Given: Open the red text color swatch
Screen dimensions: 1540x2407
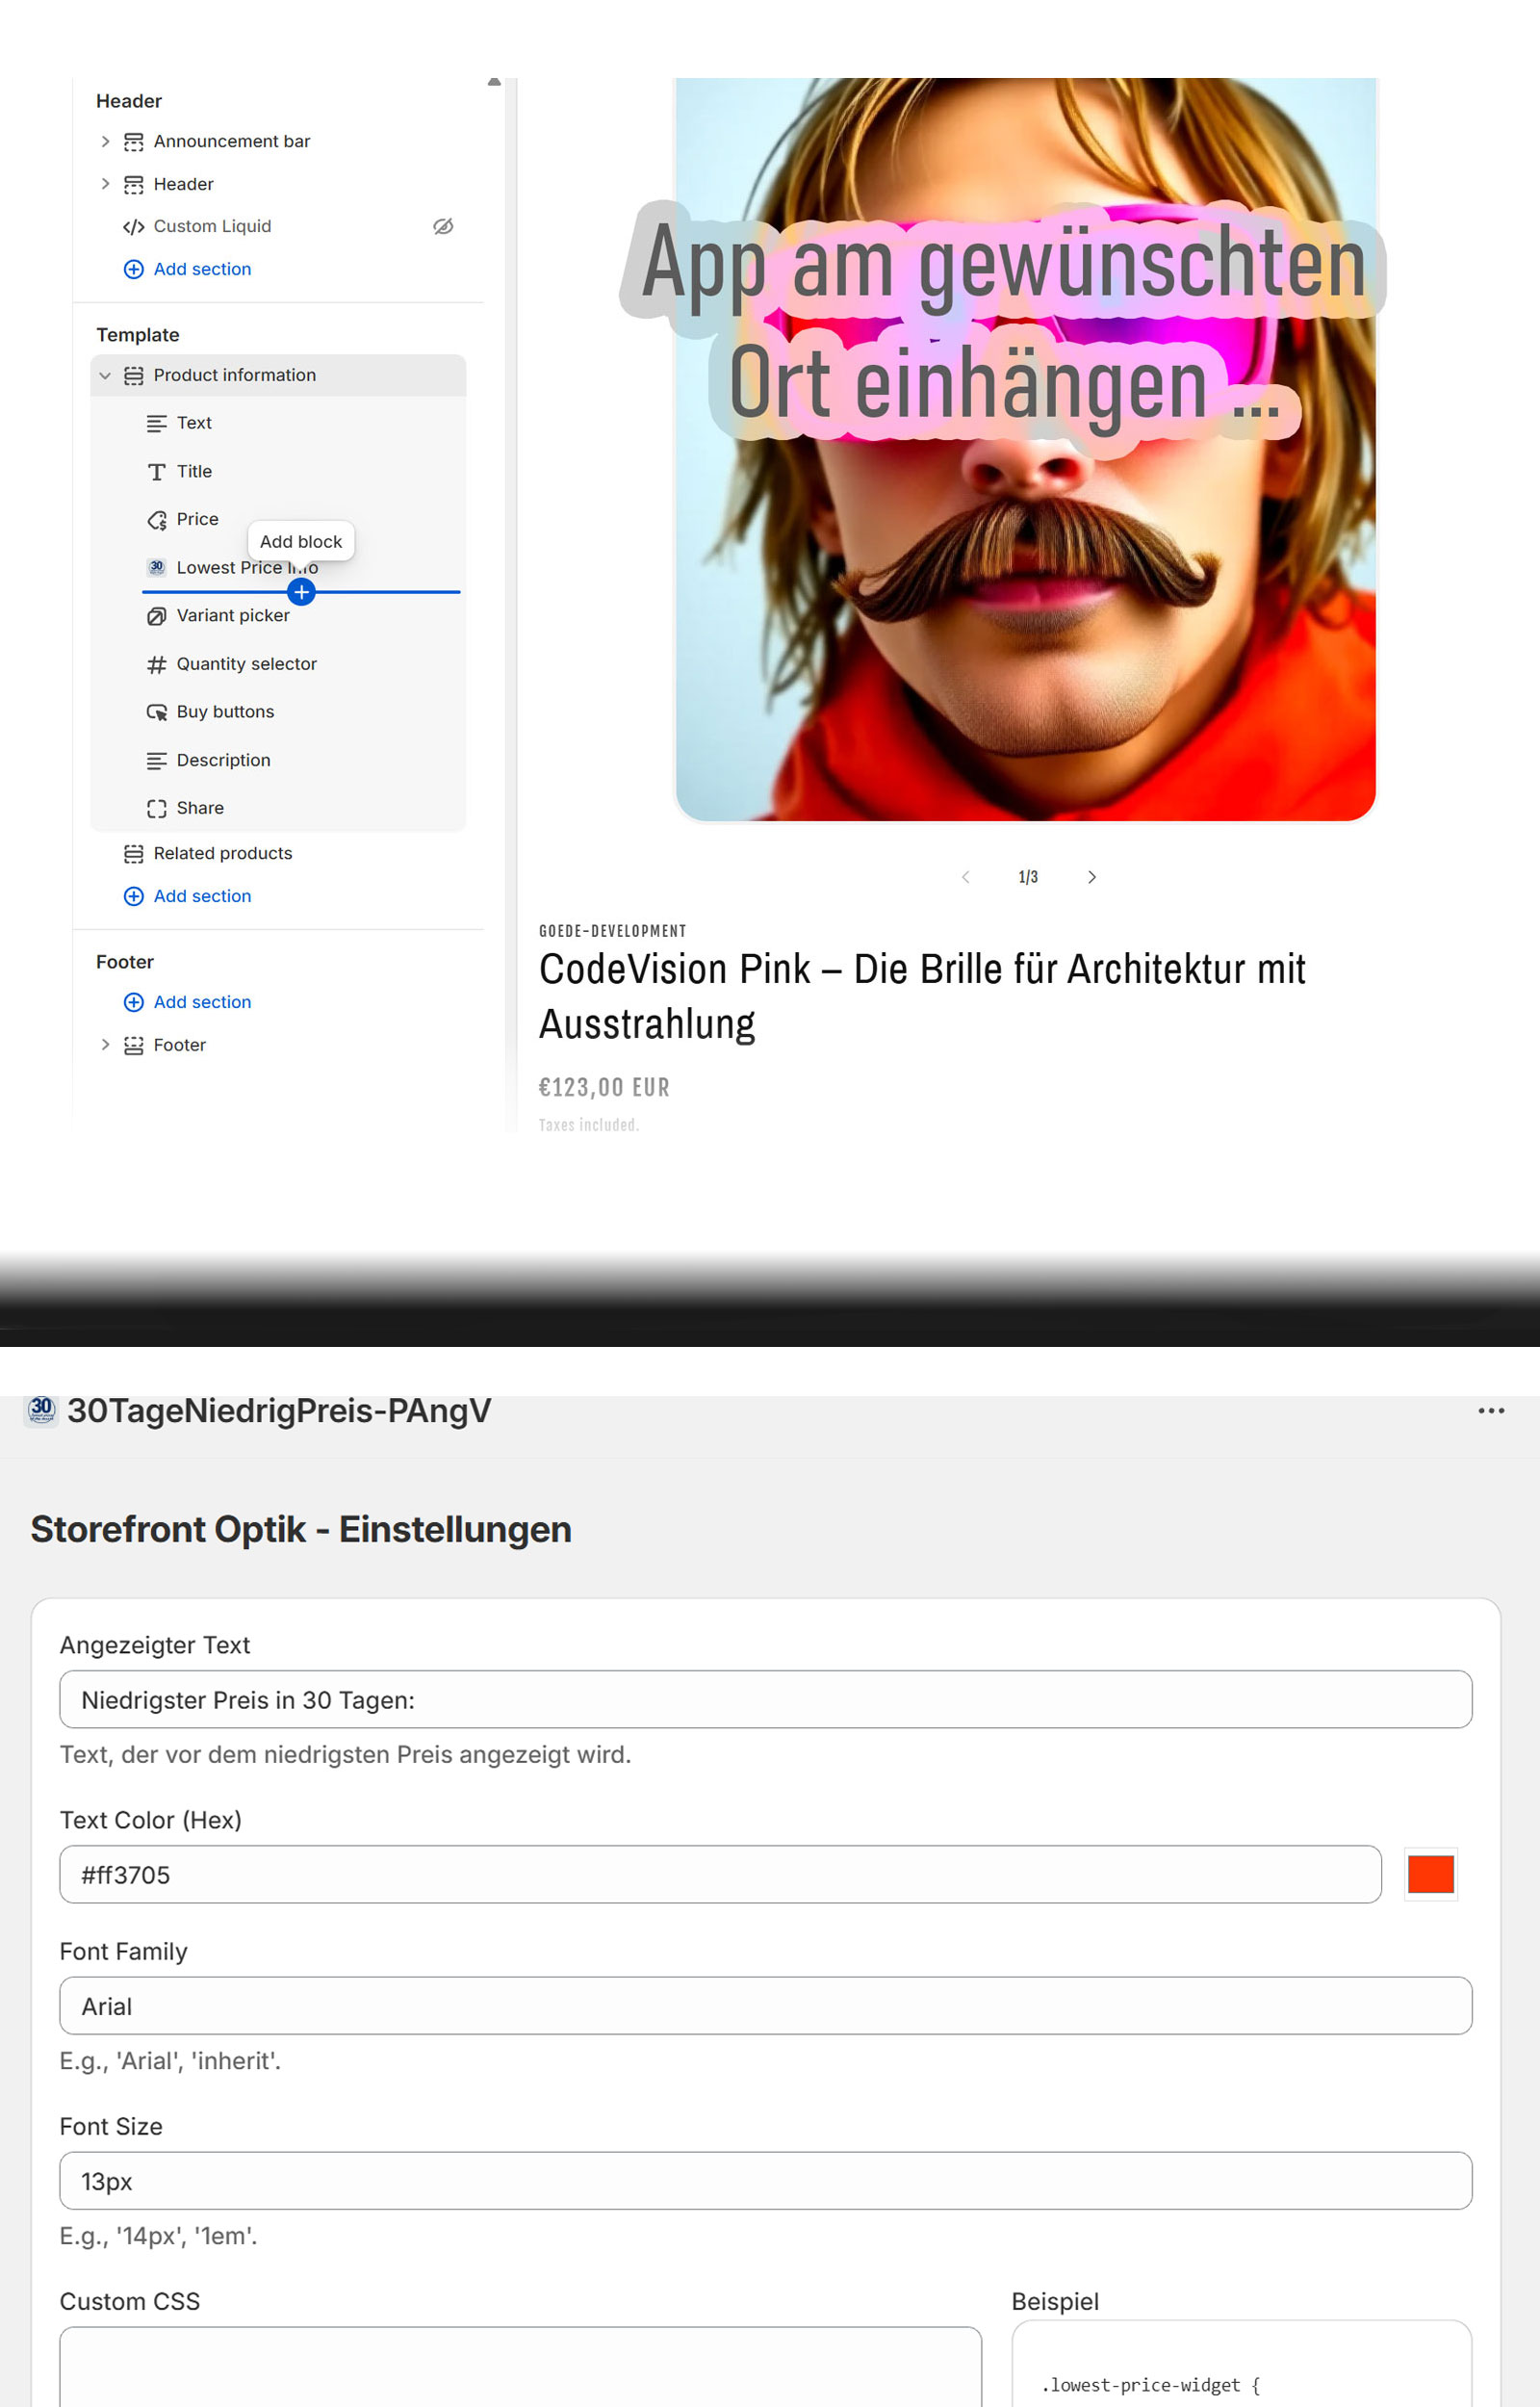Looking at the screenshot, I should point(1430,1874).
